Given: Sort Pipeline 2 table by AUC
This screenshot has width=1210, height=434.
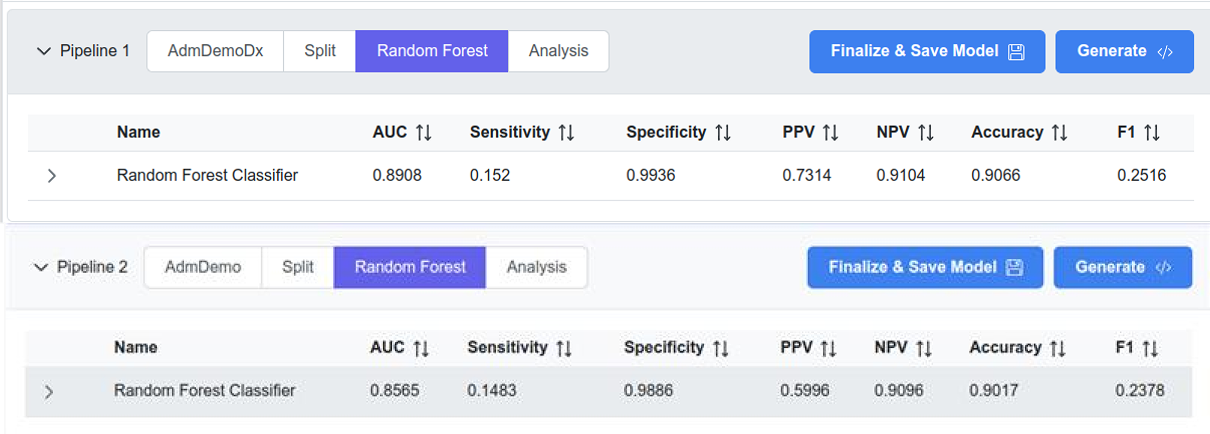Looking at the screenshot, I should point(421,348).
